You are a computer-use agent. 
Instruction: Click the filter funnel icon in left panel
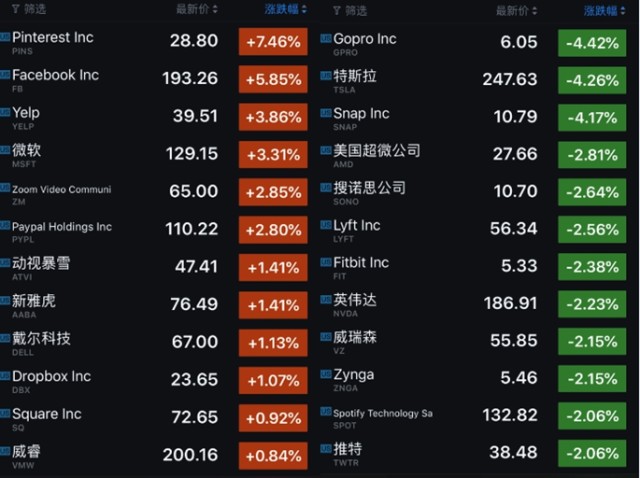(14, 9)
